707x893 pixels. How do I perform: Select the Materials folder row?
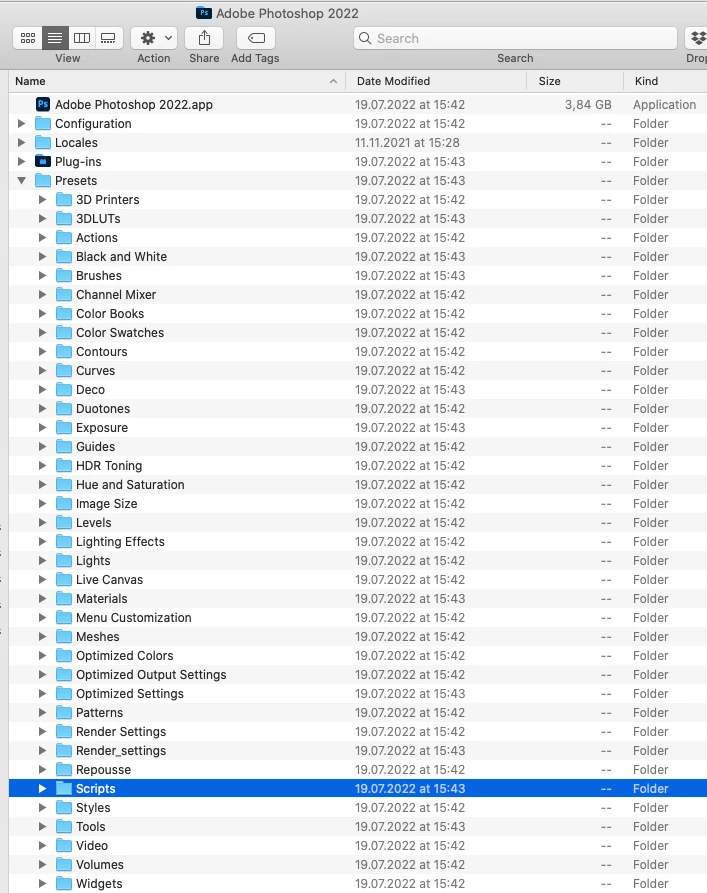tap(358, 599)
